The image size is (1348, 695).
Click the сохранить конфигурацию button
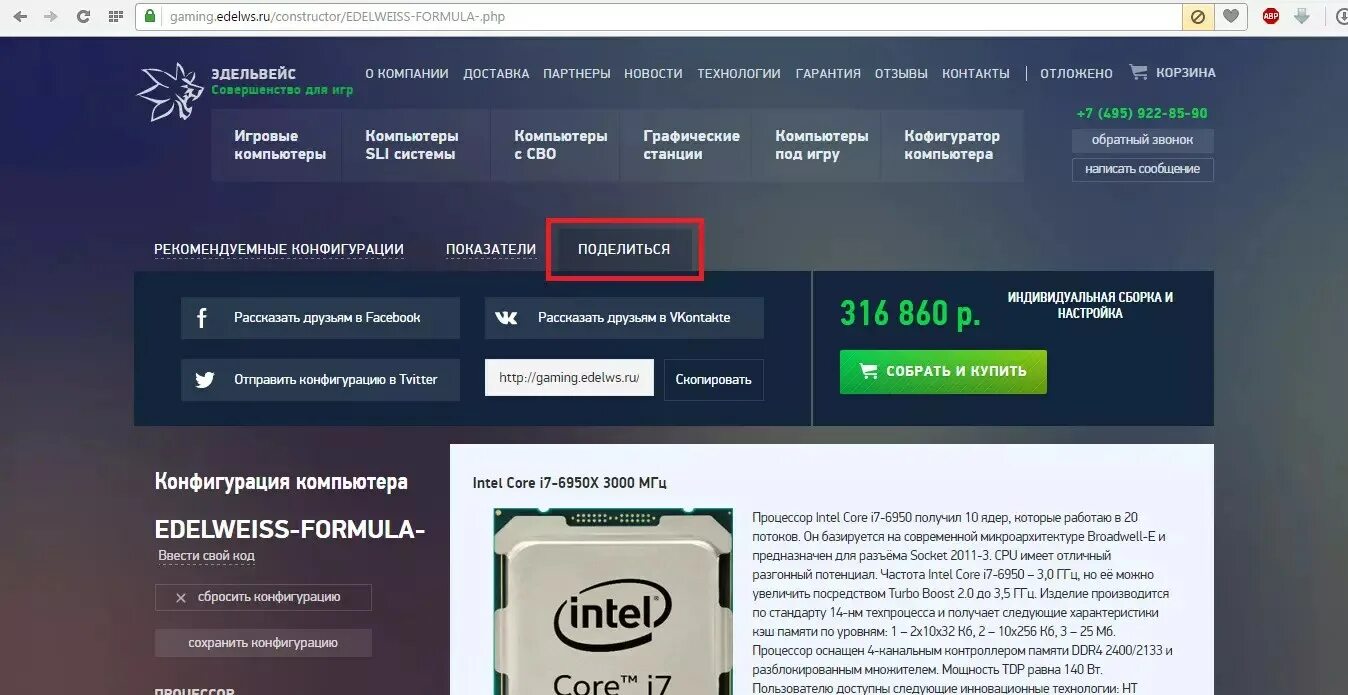click(263, 643)
